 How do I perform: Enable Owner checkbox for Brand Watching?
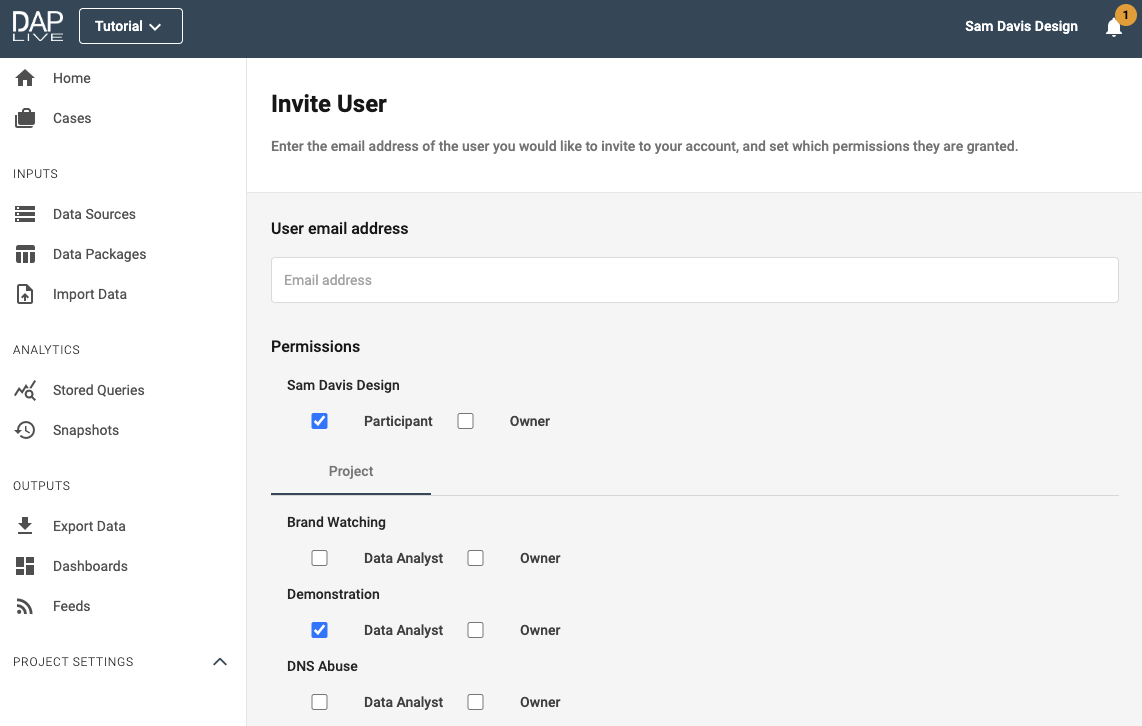tap(475, 558)
